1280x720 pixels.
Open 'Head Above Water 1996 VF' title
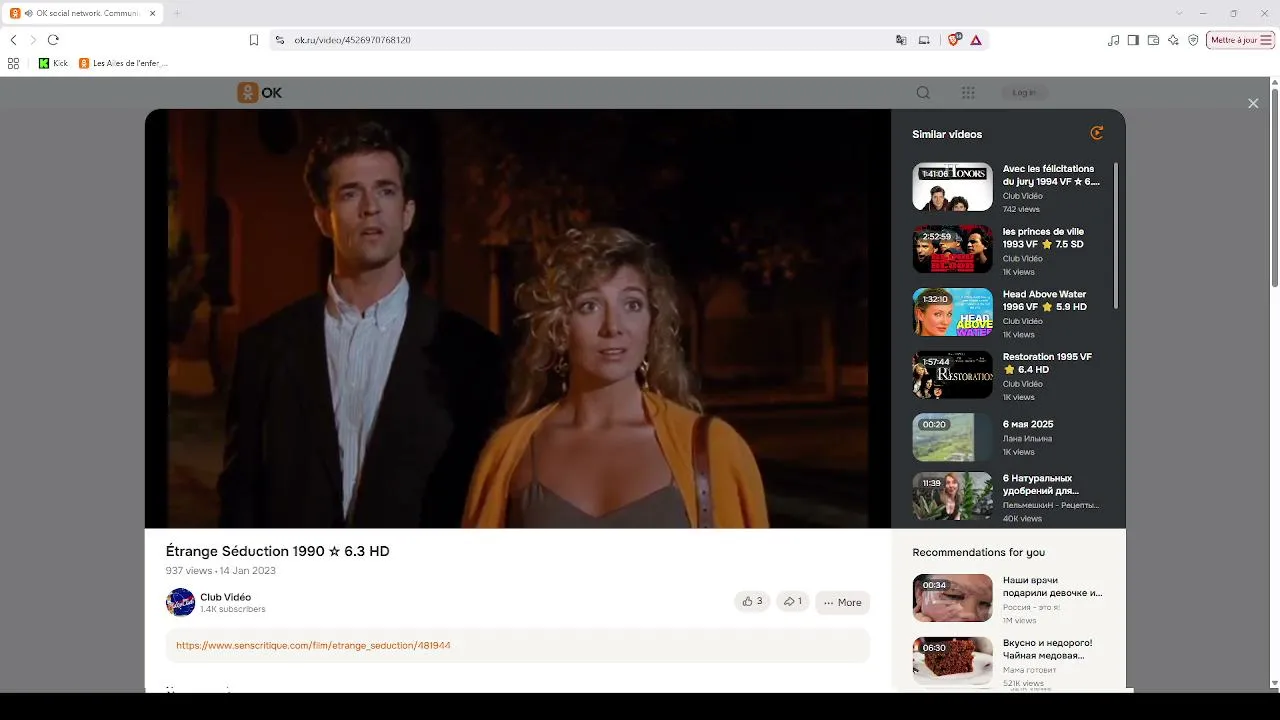tap(1045, 300)
